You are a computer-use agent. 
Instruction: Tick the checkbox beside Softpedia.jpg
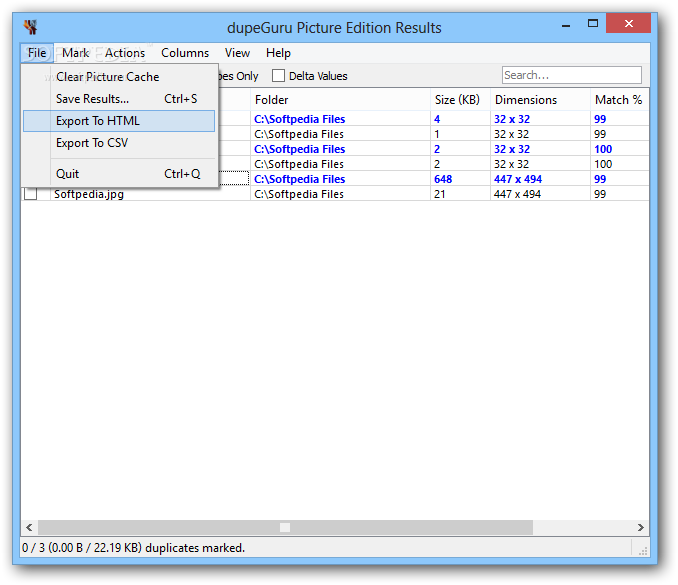(30, 194)
